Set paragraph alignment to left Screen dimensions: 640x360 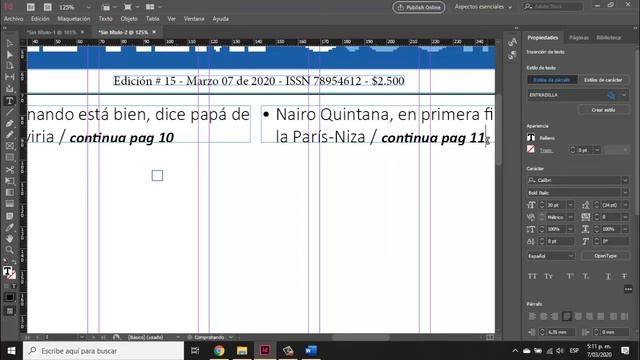click(x=532, y=316)
